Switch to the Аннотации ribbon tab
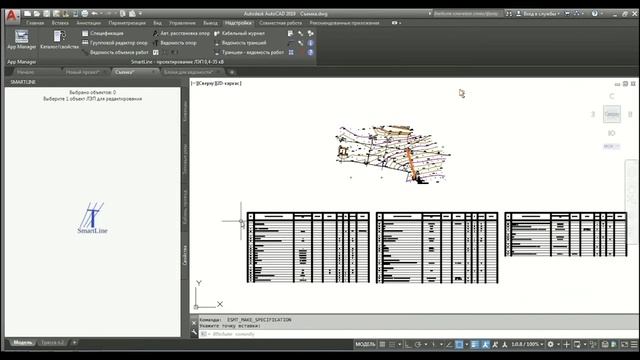 pyautogui.click(x=89, y=23)
